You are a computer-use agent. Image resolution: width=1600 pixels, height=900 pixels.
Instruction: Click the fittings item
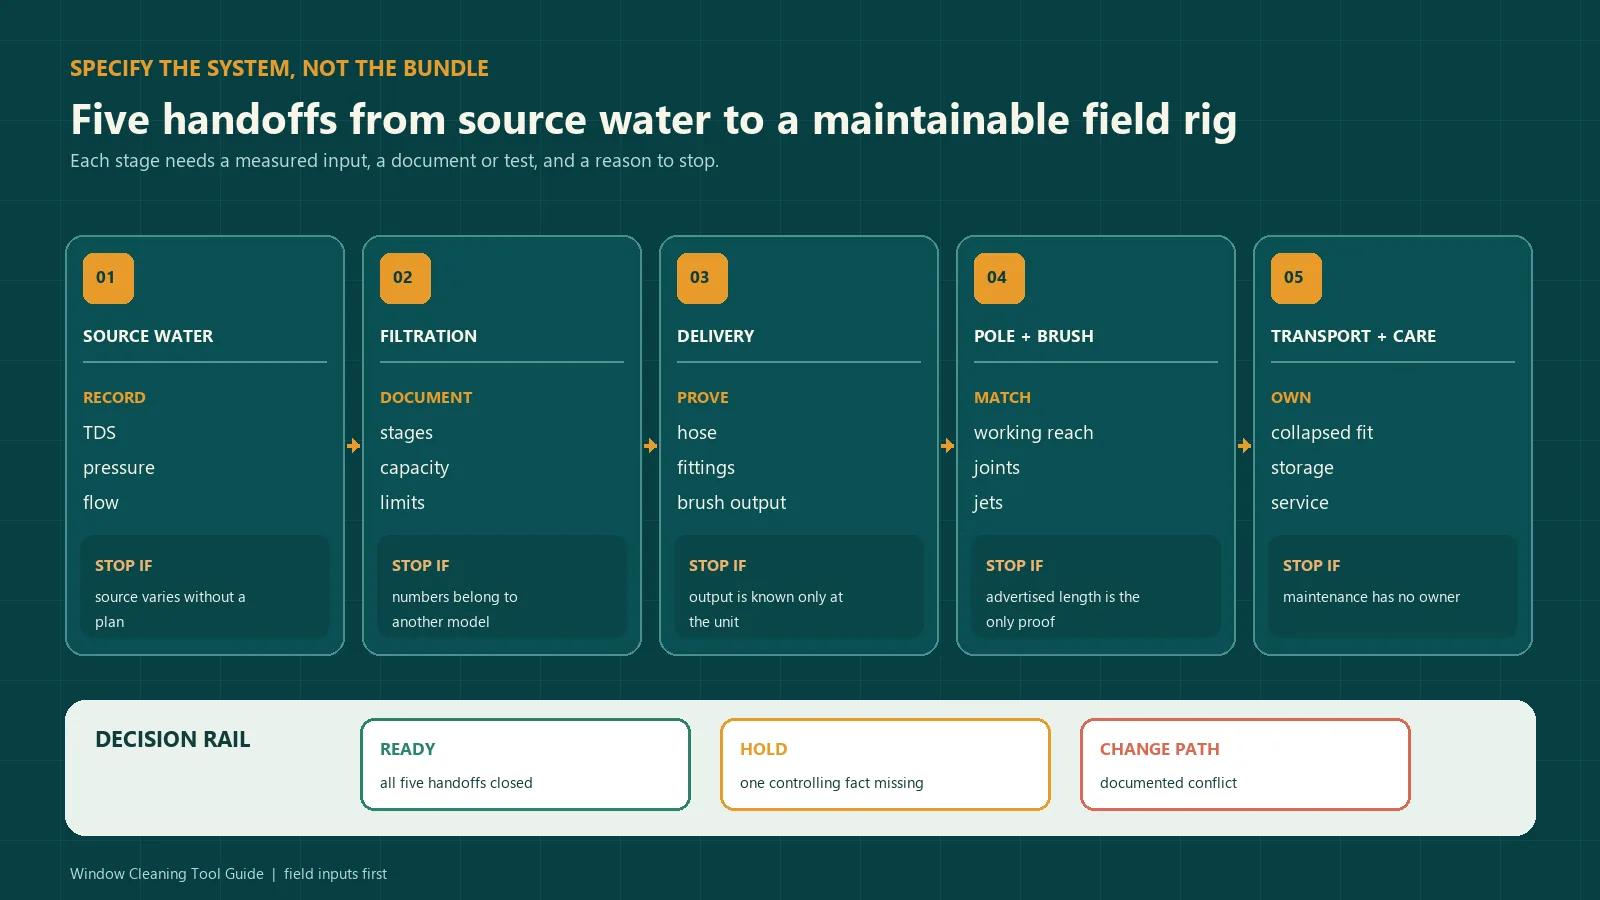(x=706, y=468)
